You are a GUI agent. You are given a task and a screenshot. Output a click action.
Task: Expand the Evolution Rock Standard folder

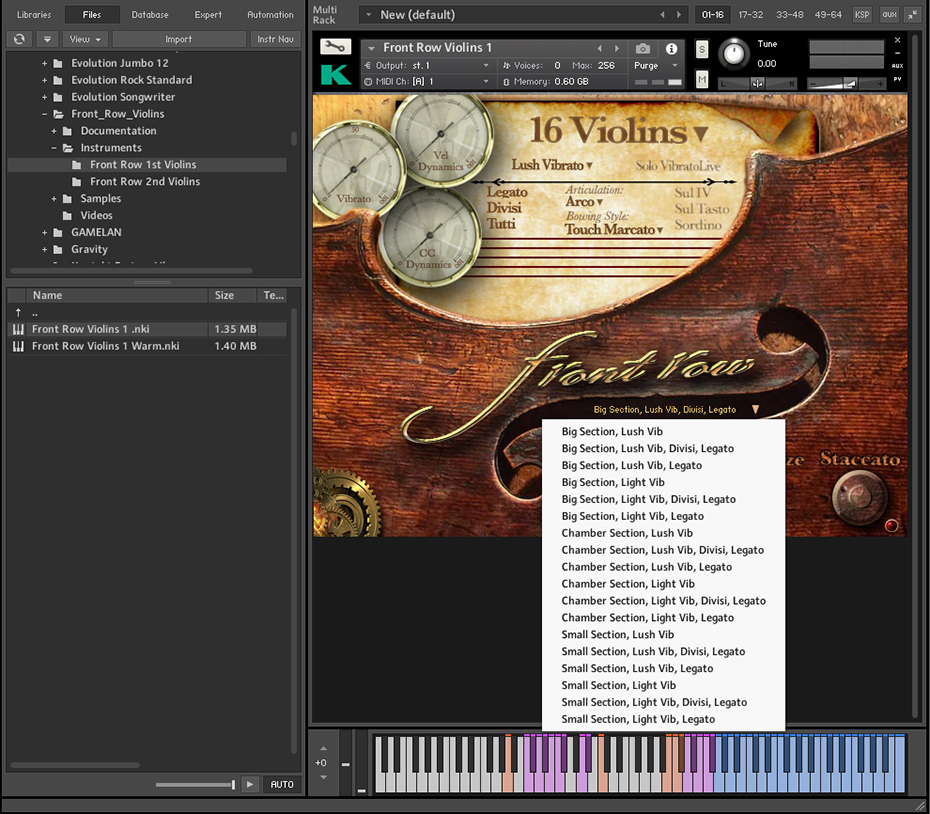coord(44,80)
